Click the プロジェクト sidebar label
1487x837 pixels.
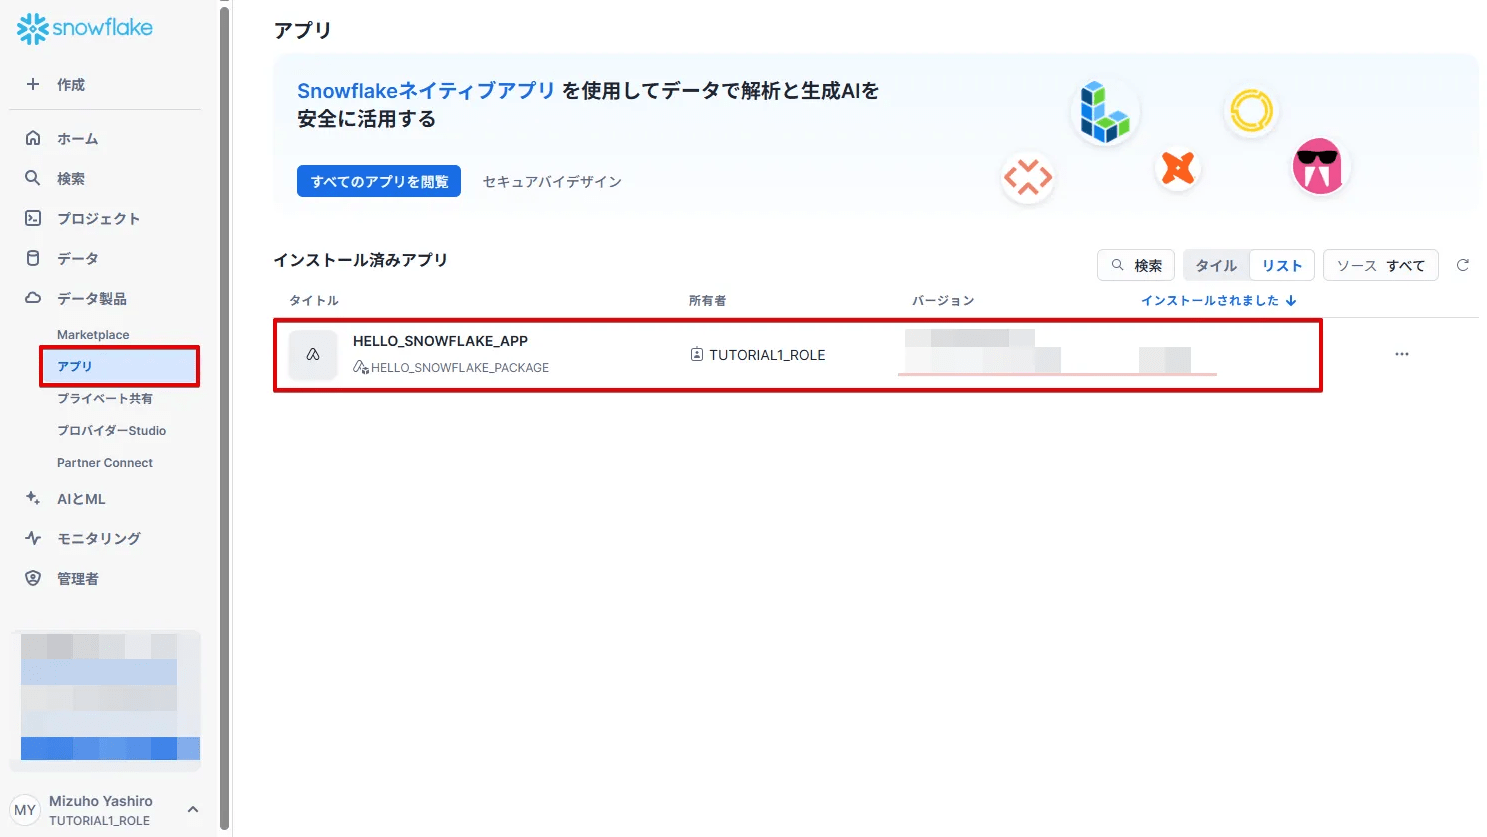tap(98, 218)
